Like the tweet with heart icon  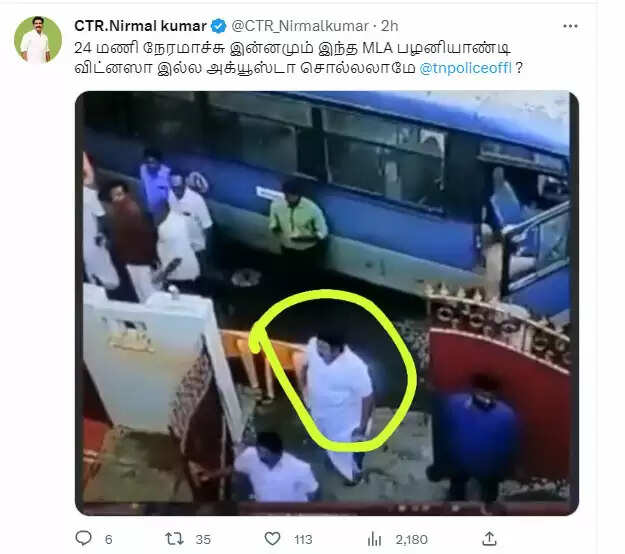273,539
